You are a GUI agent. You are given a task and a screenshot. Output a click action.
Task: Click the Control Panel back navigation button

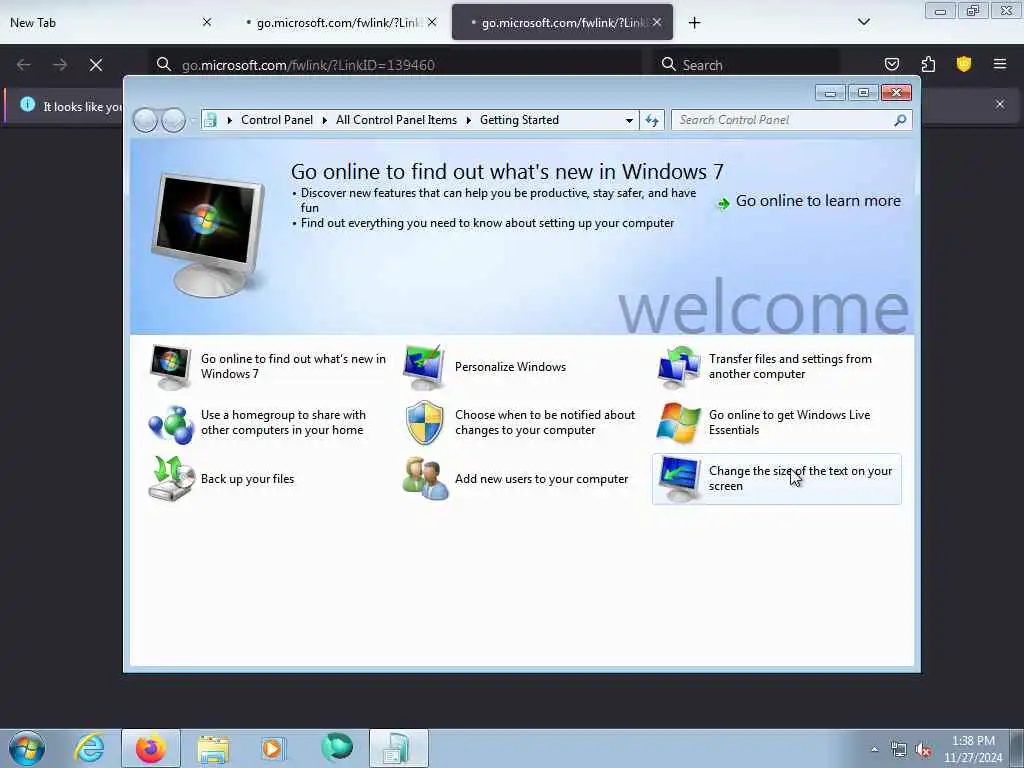pos(145,120)
